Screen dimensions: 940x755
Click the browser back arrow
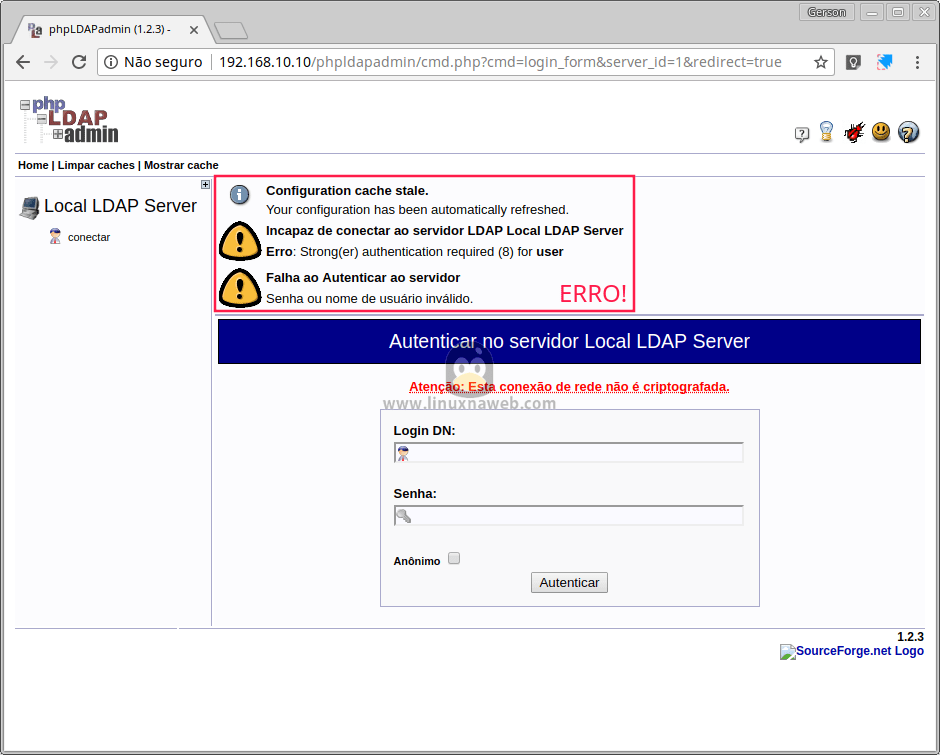click(23, 62)
